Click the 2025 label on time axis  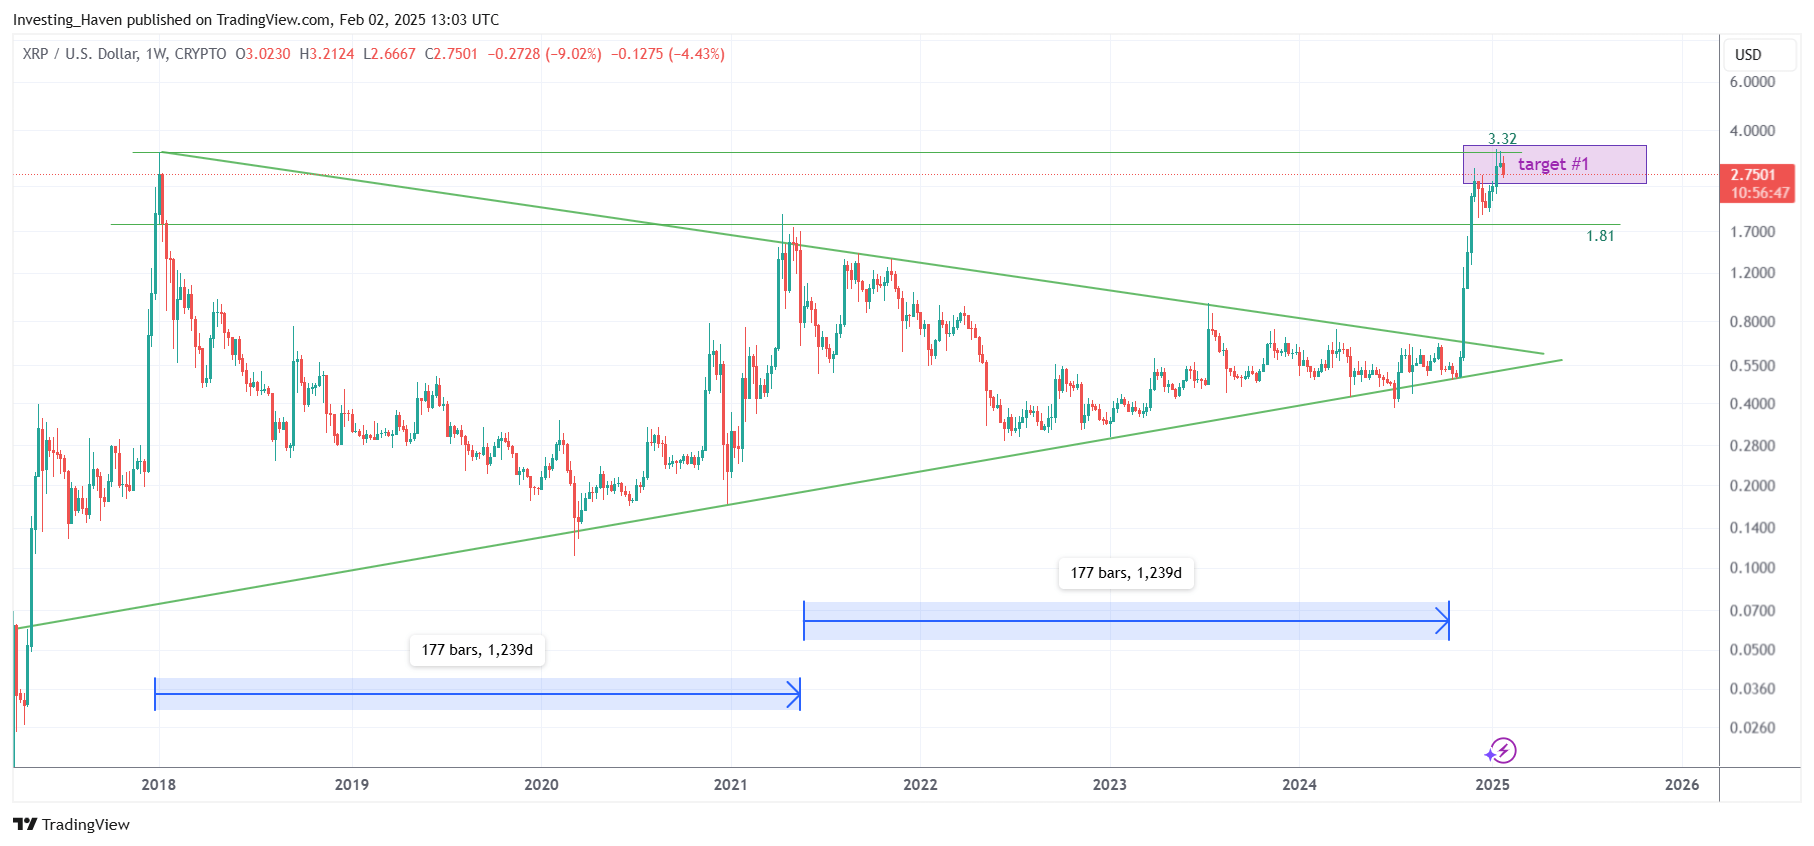pyautogui.click(x=1492, y=785)
